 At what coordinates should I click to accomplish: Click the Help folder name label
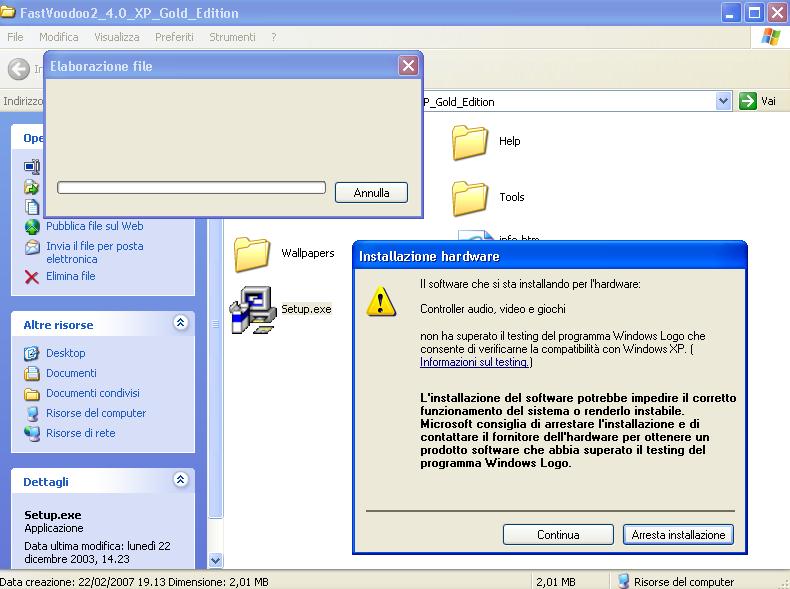[509, 141]
